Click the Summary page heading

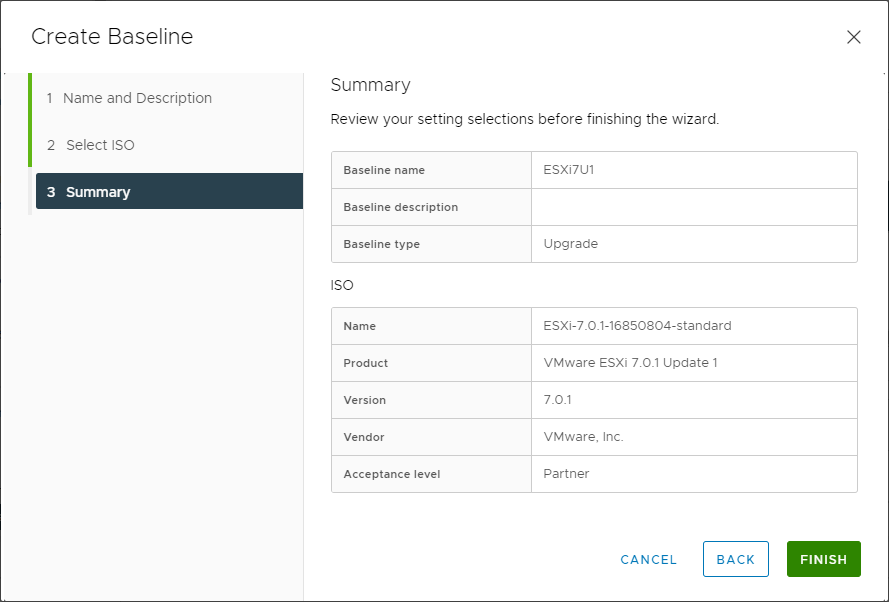(x=370, y=85)
